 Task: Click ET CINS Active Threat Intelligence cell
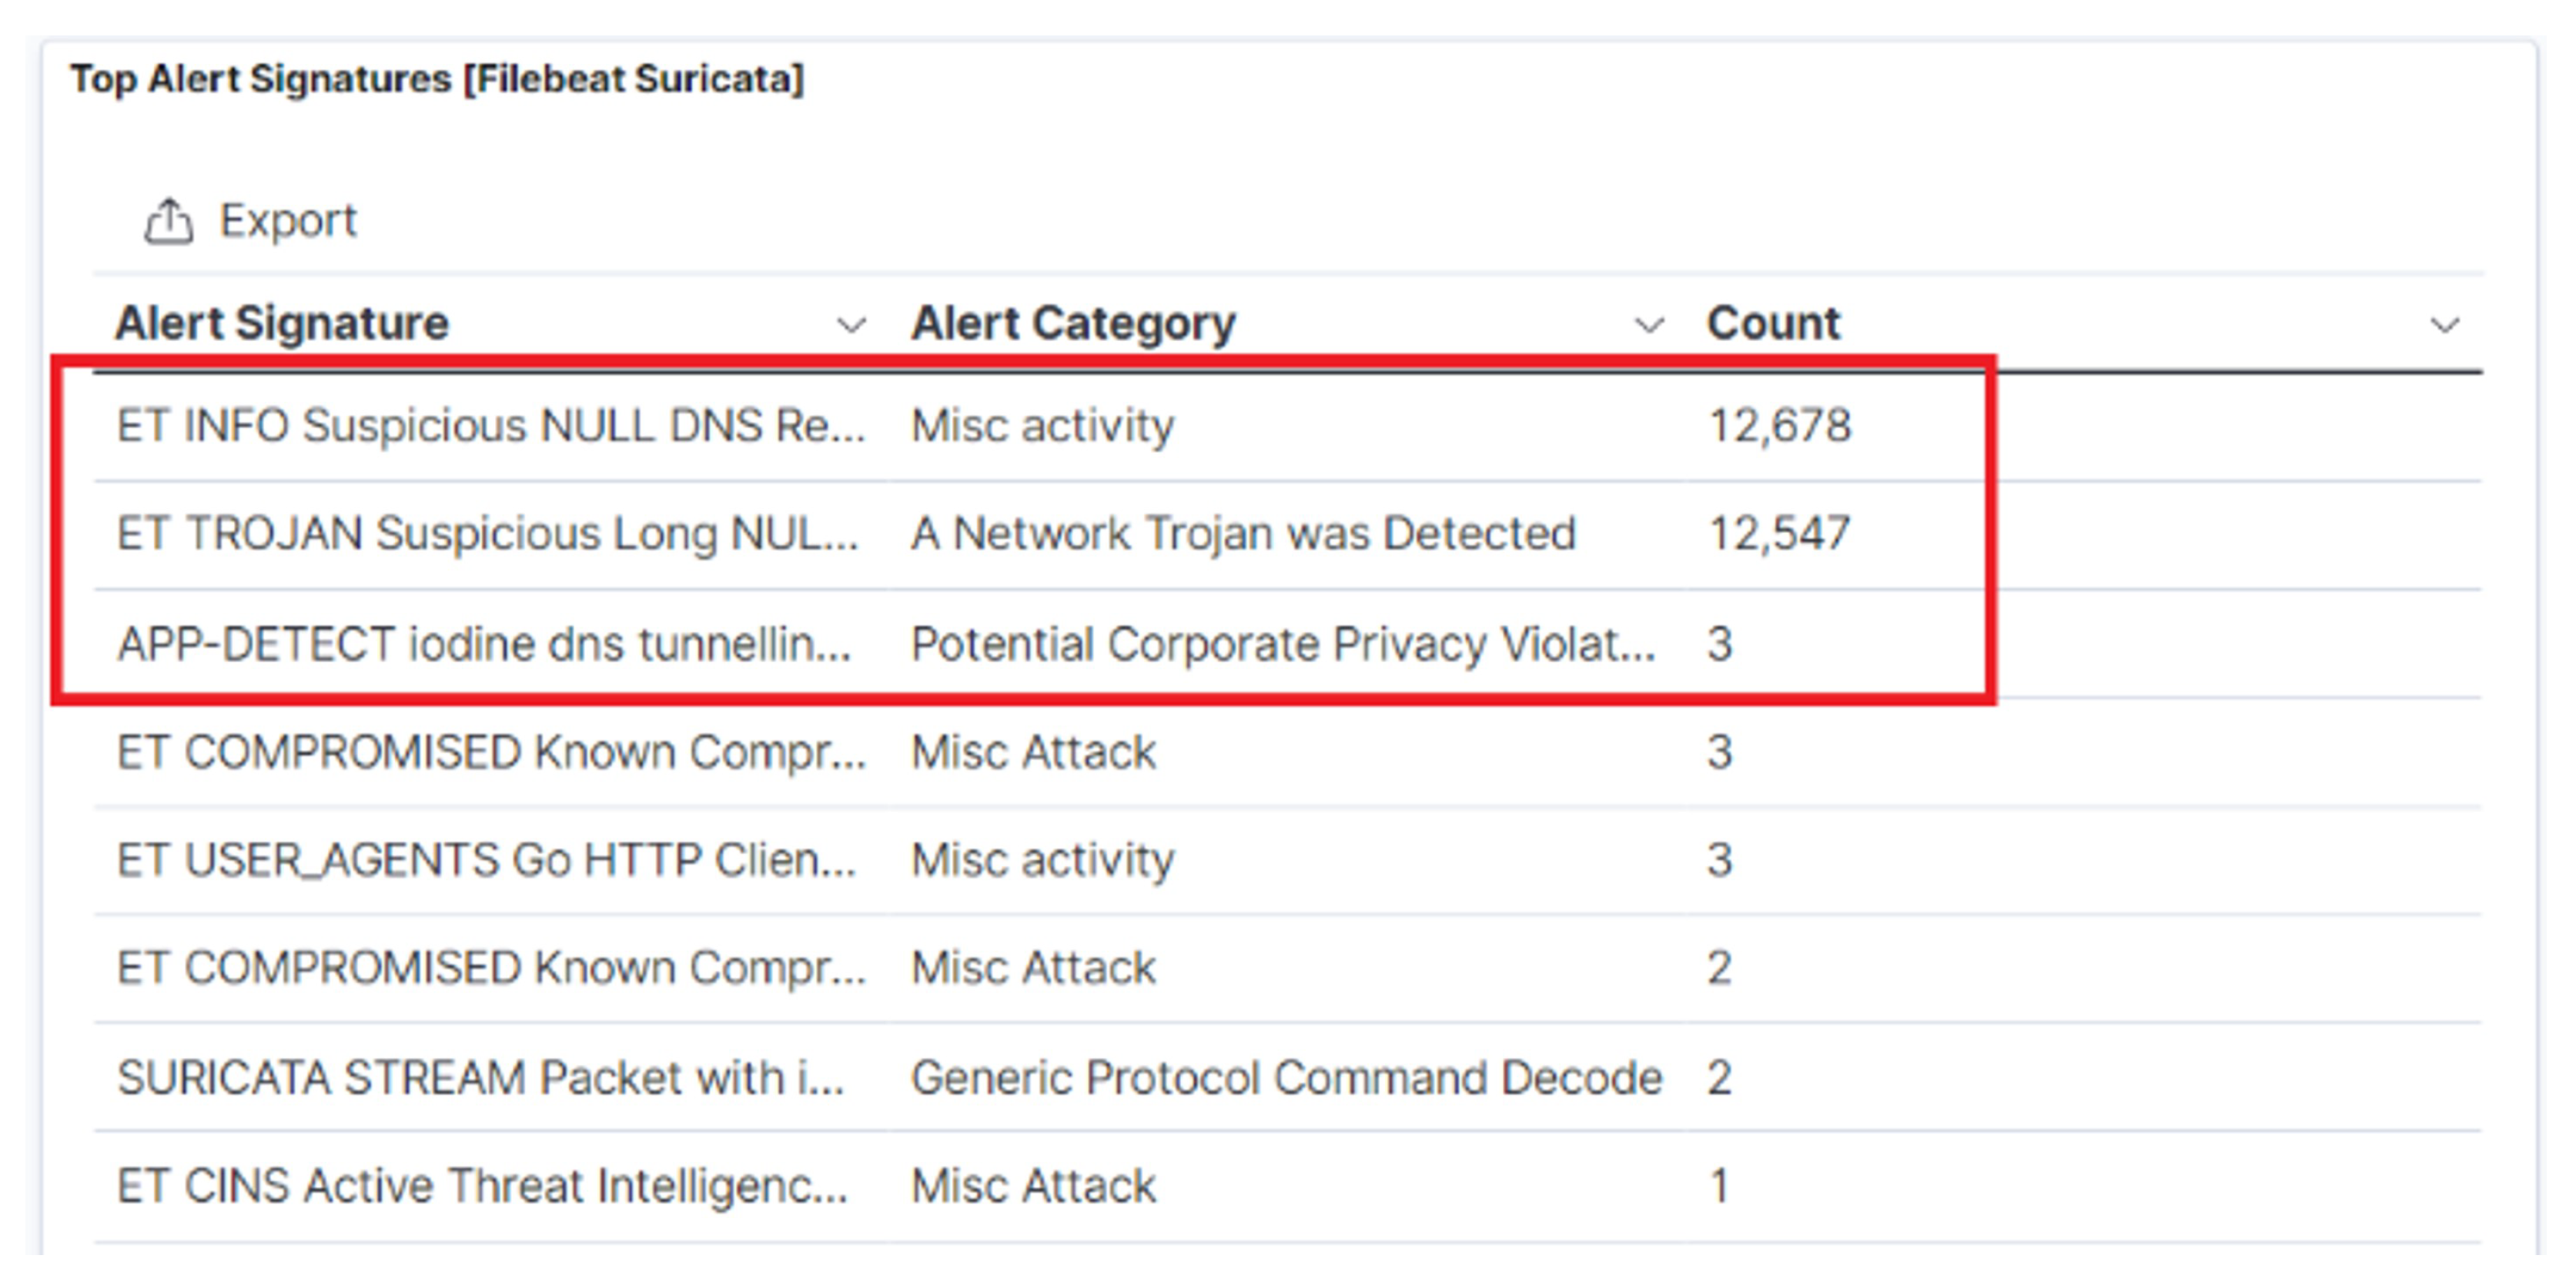[482, 1186]
